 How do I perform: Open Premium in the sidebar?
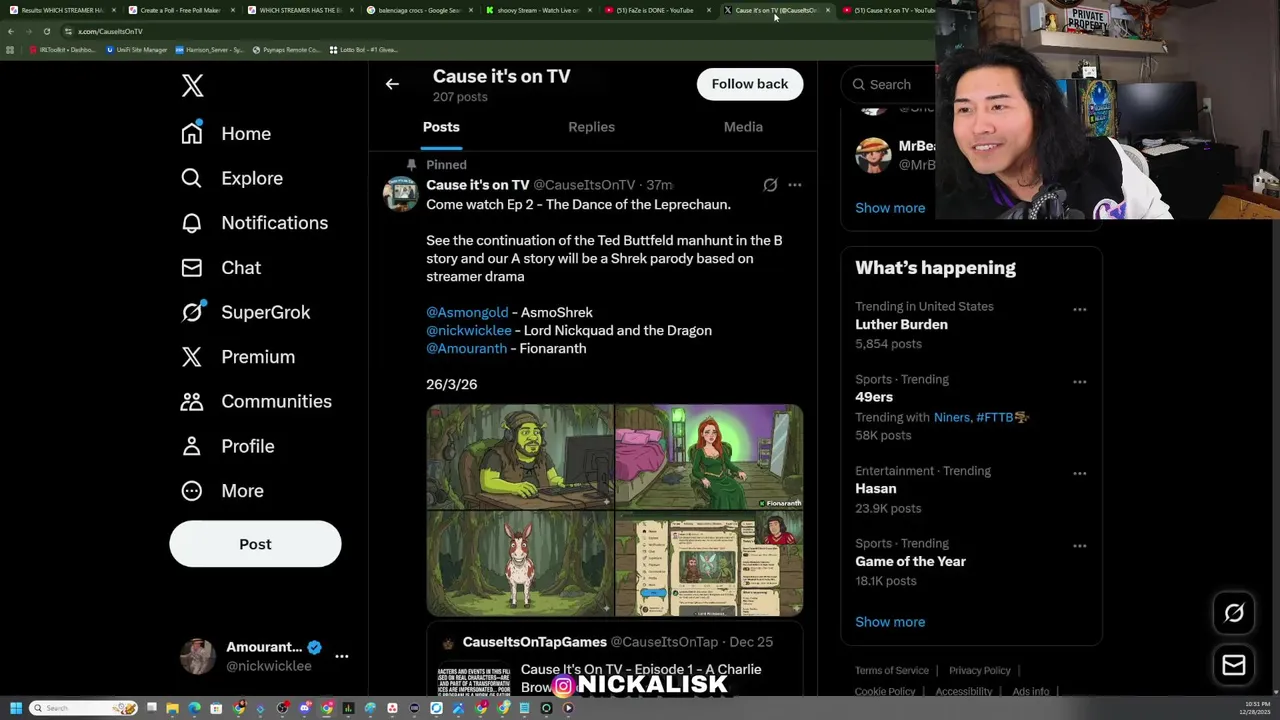(238, 357)
